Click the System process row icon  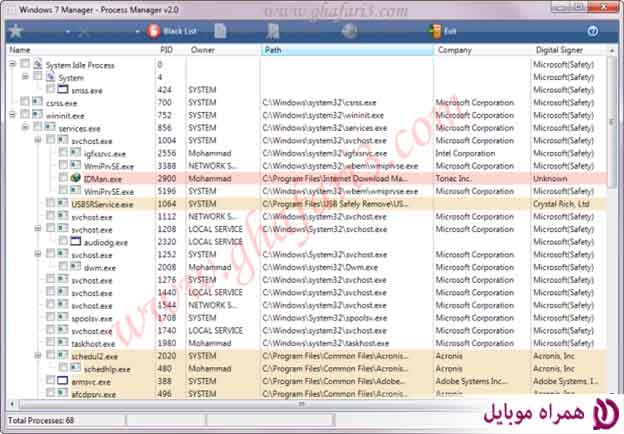(x=51, y=76)
